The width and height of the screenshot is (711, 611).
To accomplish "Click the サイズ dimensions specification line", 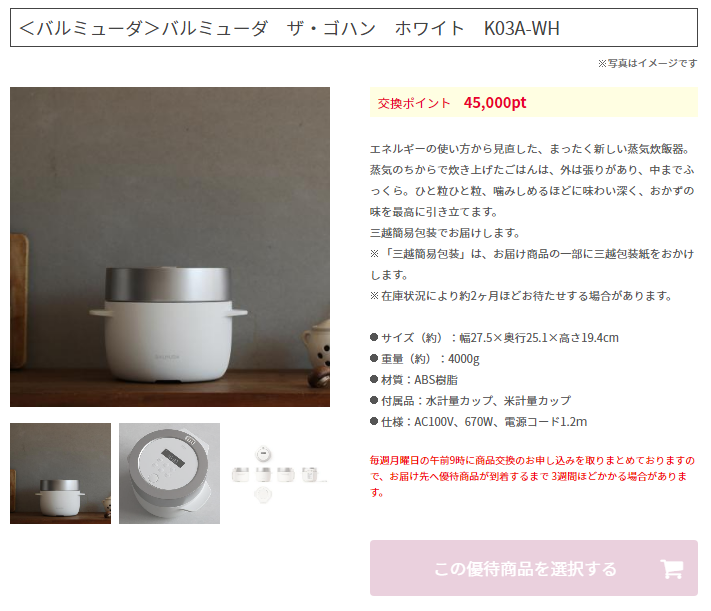I will [494, 337].
